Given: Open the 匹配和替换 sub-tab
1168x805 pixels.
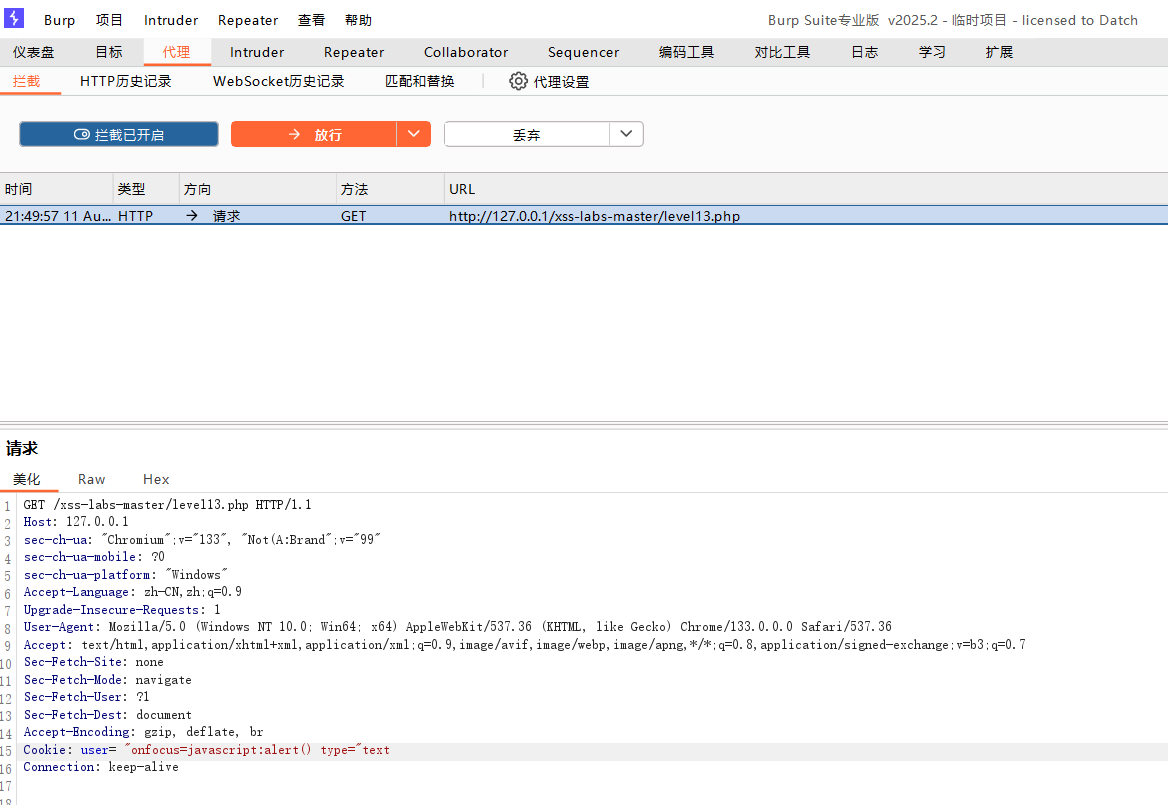Looking at the screenshot, I should tap(419, 81).
